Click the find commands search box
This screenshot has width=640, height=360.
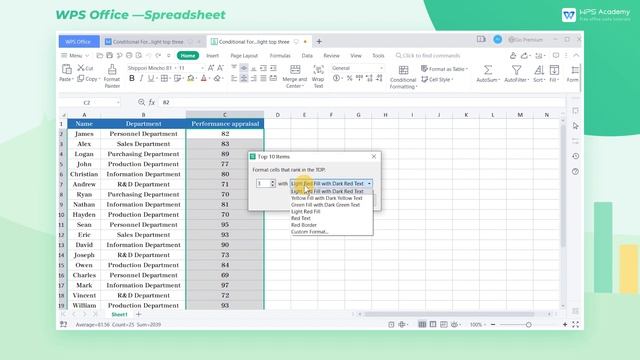pos(428,56)
